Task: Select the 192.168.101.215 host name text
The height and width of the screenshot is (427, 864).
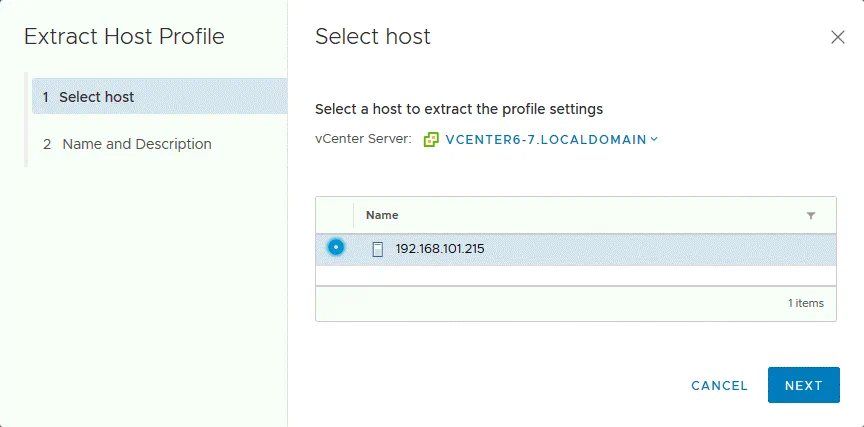Action: [440, 249]
